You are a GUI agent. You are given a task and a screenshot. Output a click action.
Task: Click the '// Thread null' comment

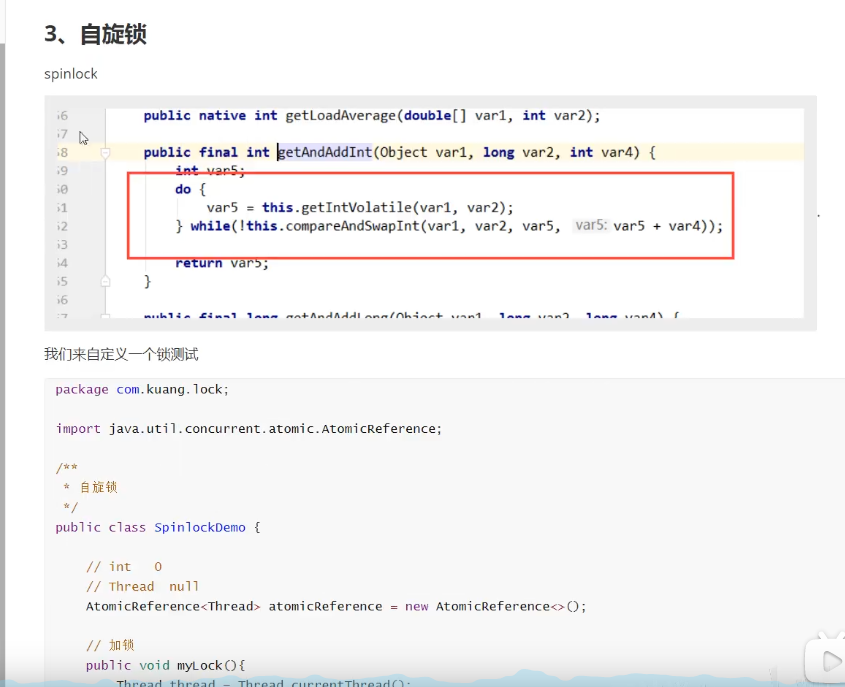142,586
